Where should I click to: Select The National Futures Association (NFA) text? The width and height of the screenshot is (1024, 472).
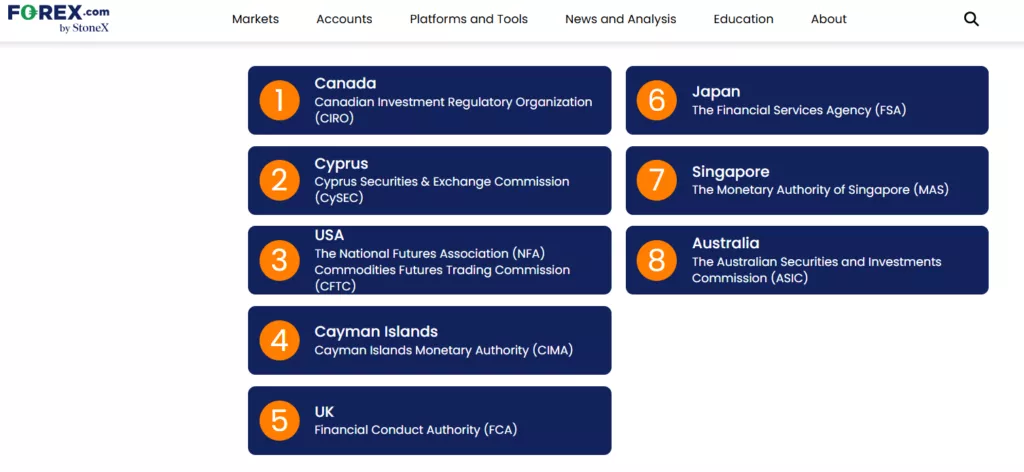coord(430,253)
